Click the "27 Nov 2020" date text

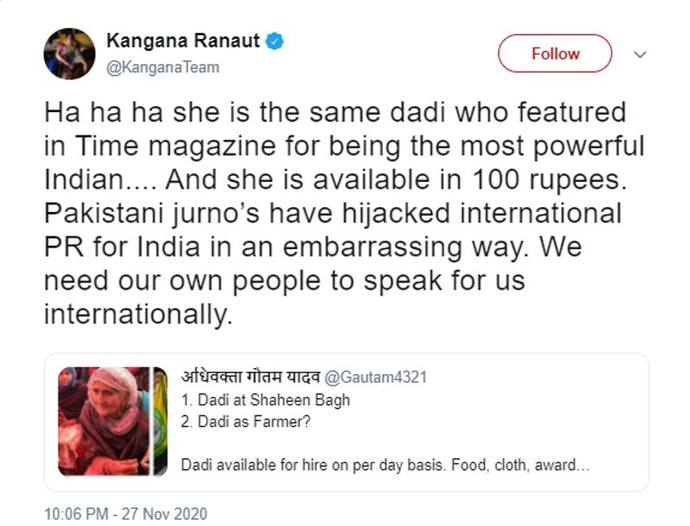pyautogui.click(x=164, y=514)
